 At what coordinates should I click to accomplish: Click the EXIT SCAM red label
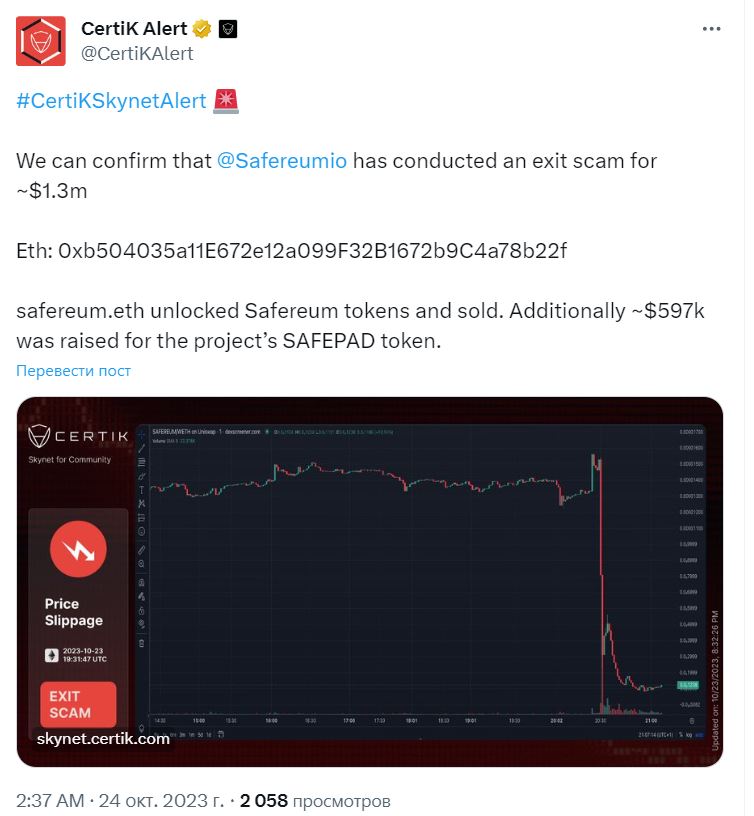click(78, 704)
